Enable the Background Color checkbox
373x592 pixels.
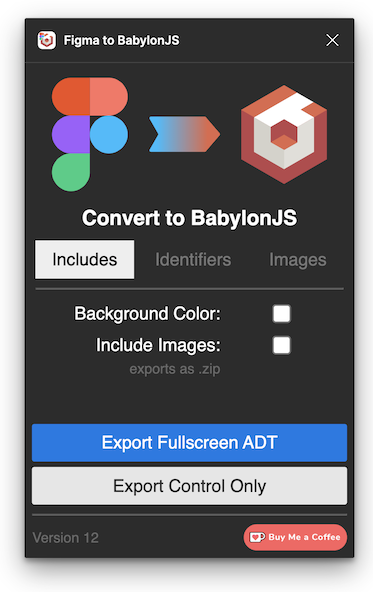click(x=282, y=314)
